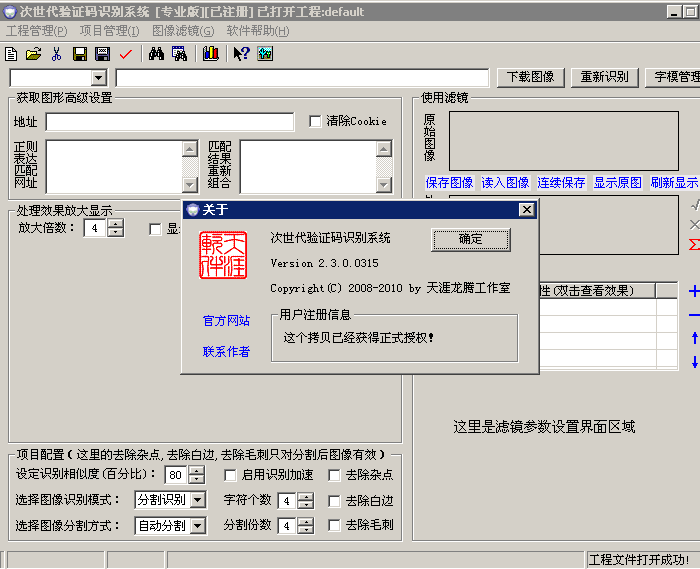This screenshot has height=569, width=700.
Task: Click the new document toolbar icon
Action: 12,54
